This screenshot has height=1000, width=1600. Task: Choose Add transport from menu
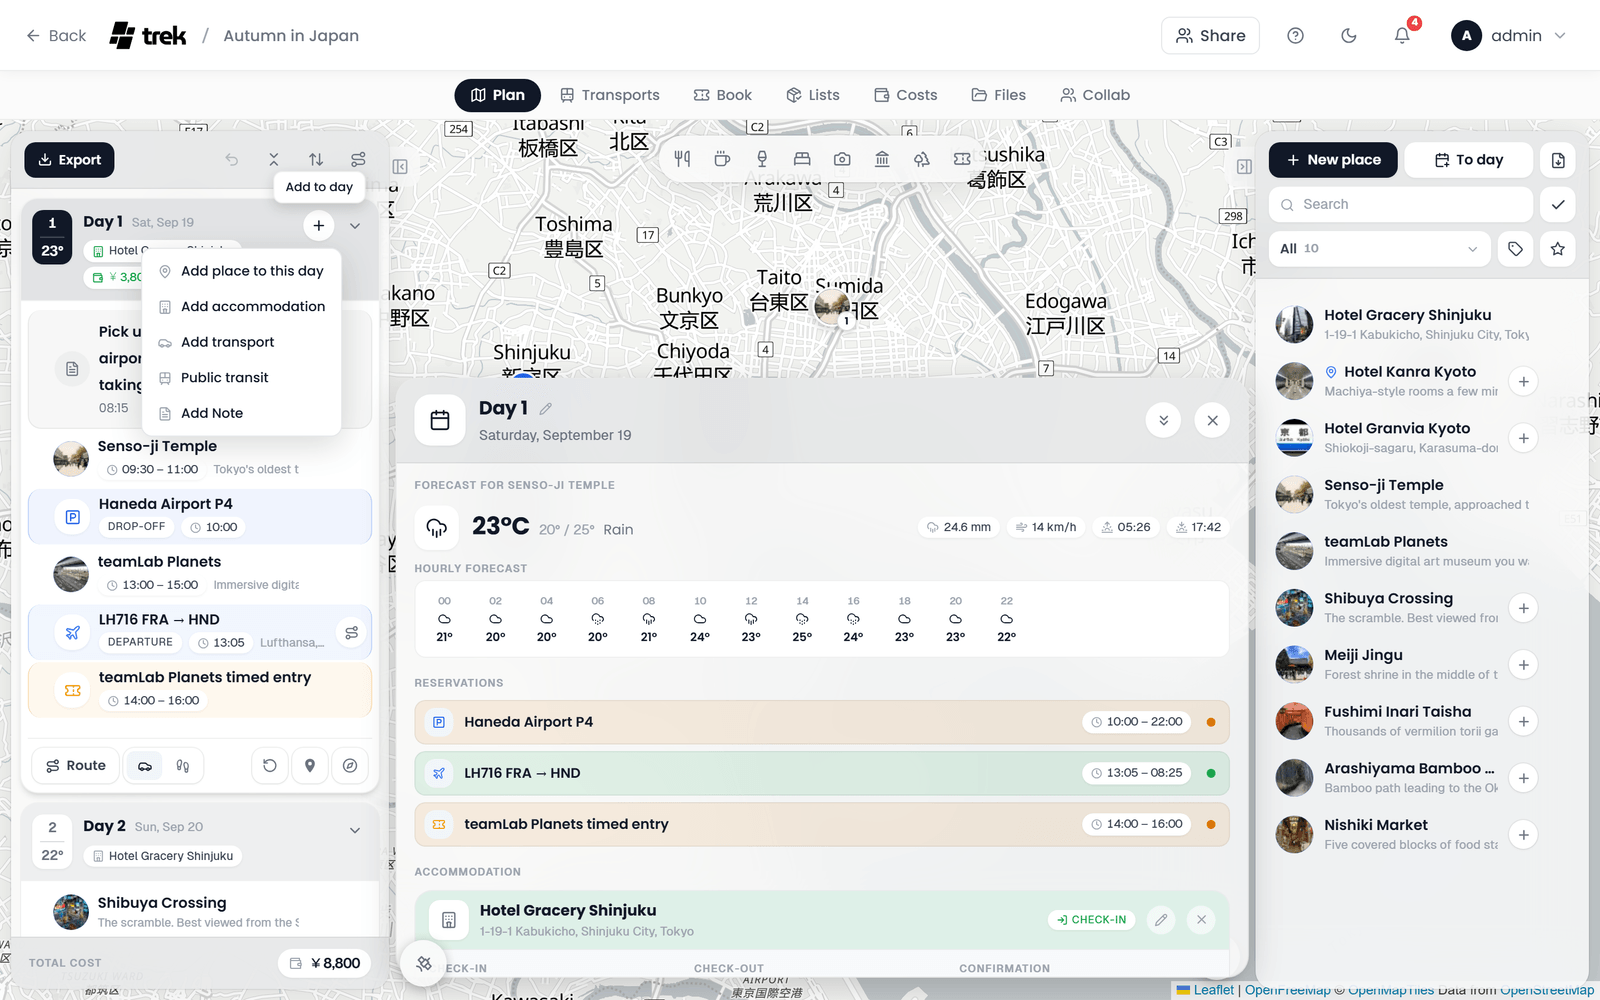point(243,342)
